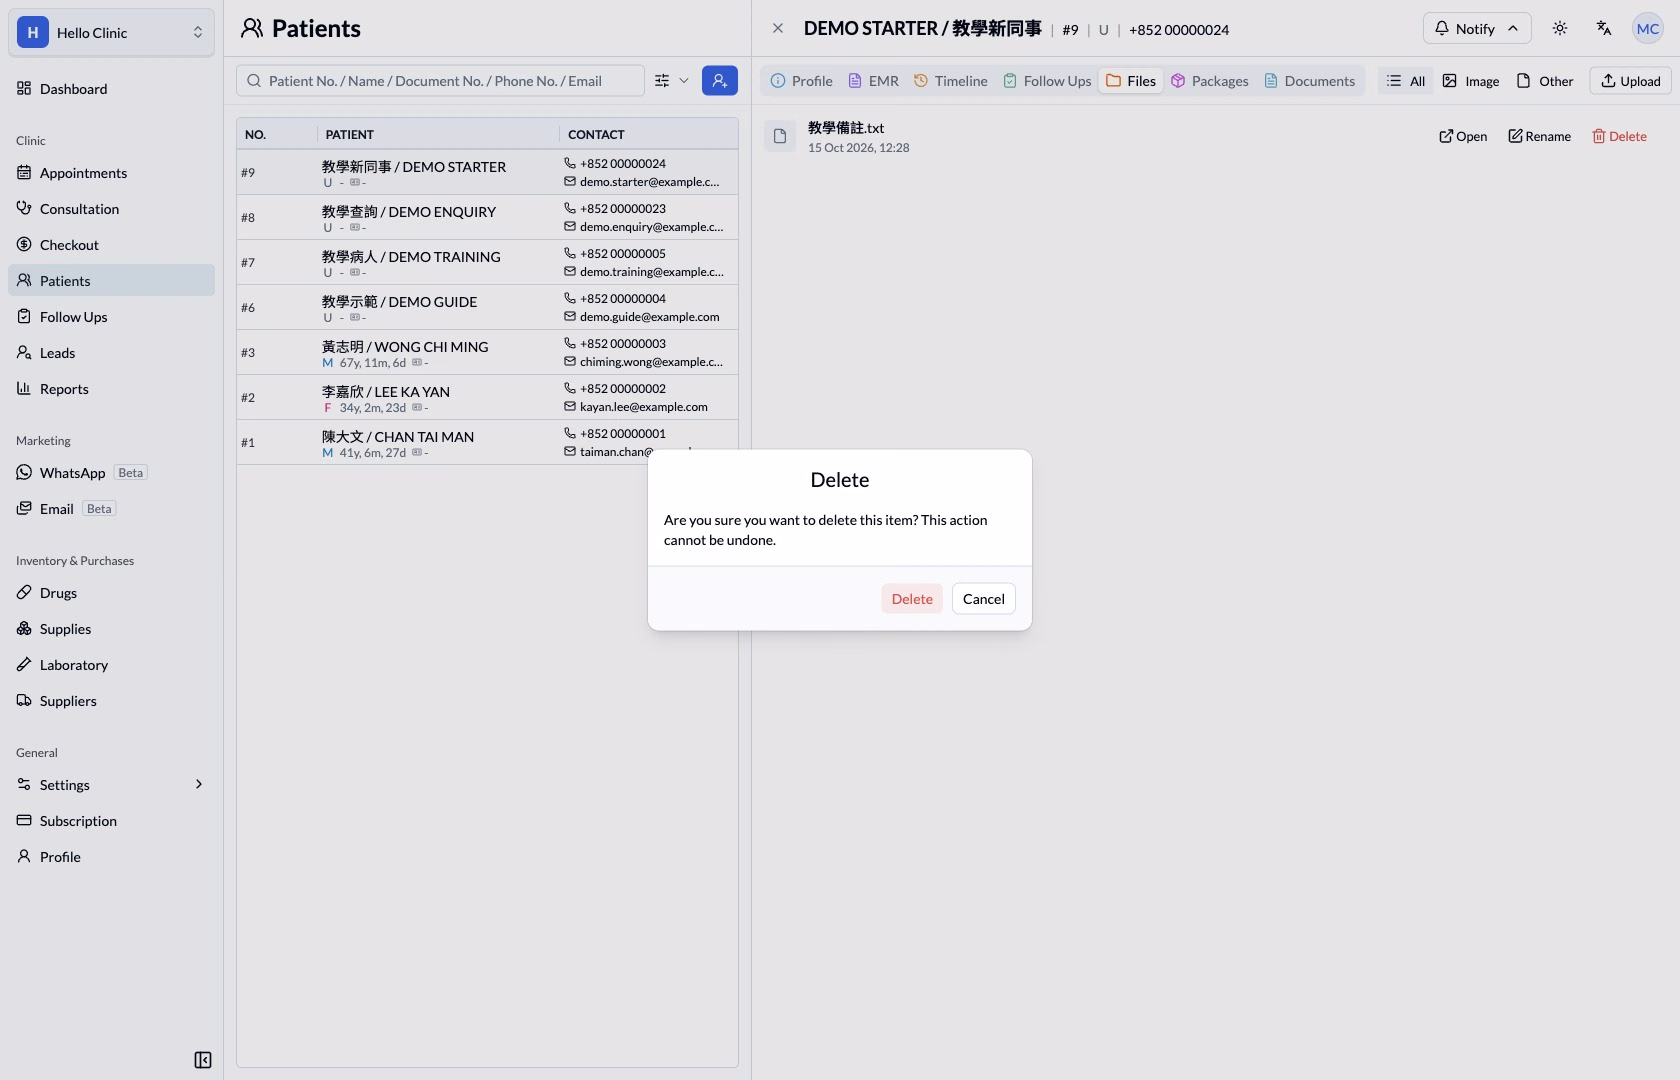The image size is (1680, 1080).
Task: Open Drugs inventory page
Action: [x=111, y=592]
